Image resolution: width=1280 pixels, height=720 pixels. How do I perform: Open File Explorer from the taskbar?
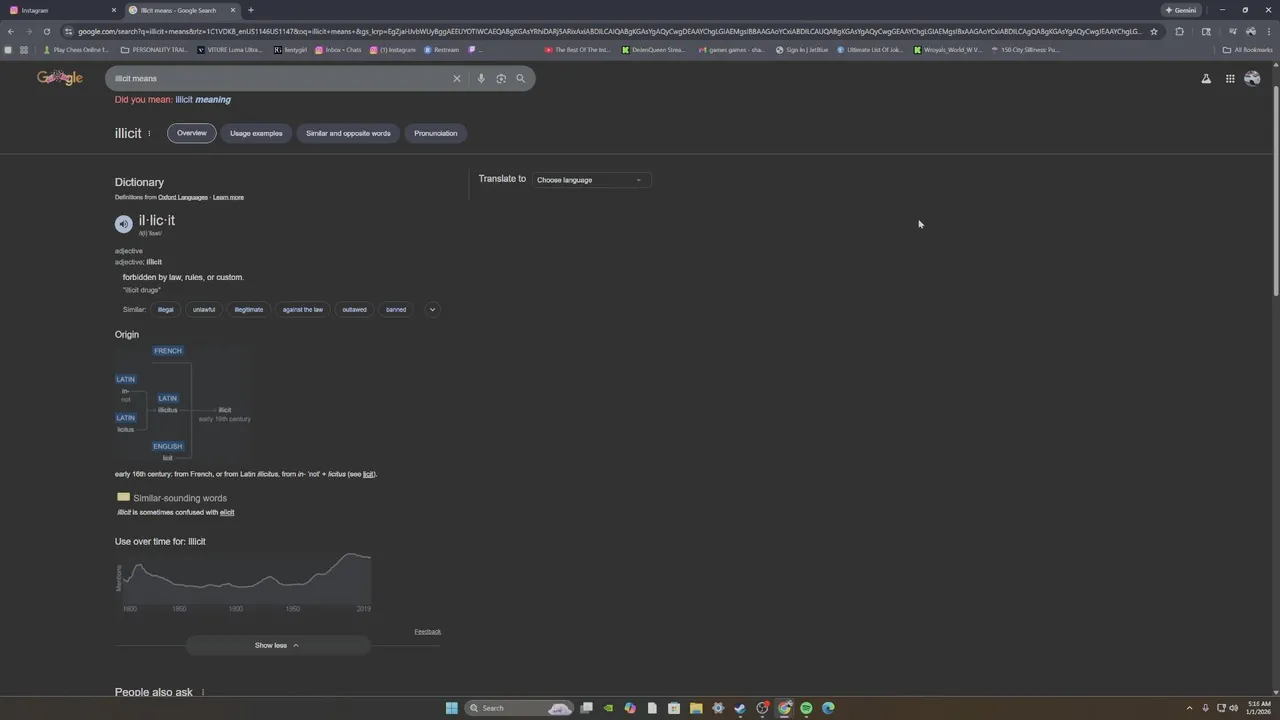tap(696, 708)
